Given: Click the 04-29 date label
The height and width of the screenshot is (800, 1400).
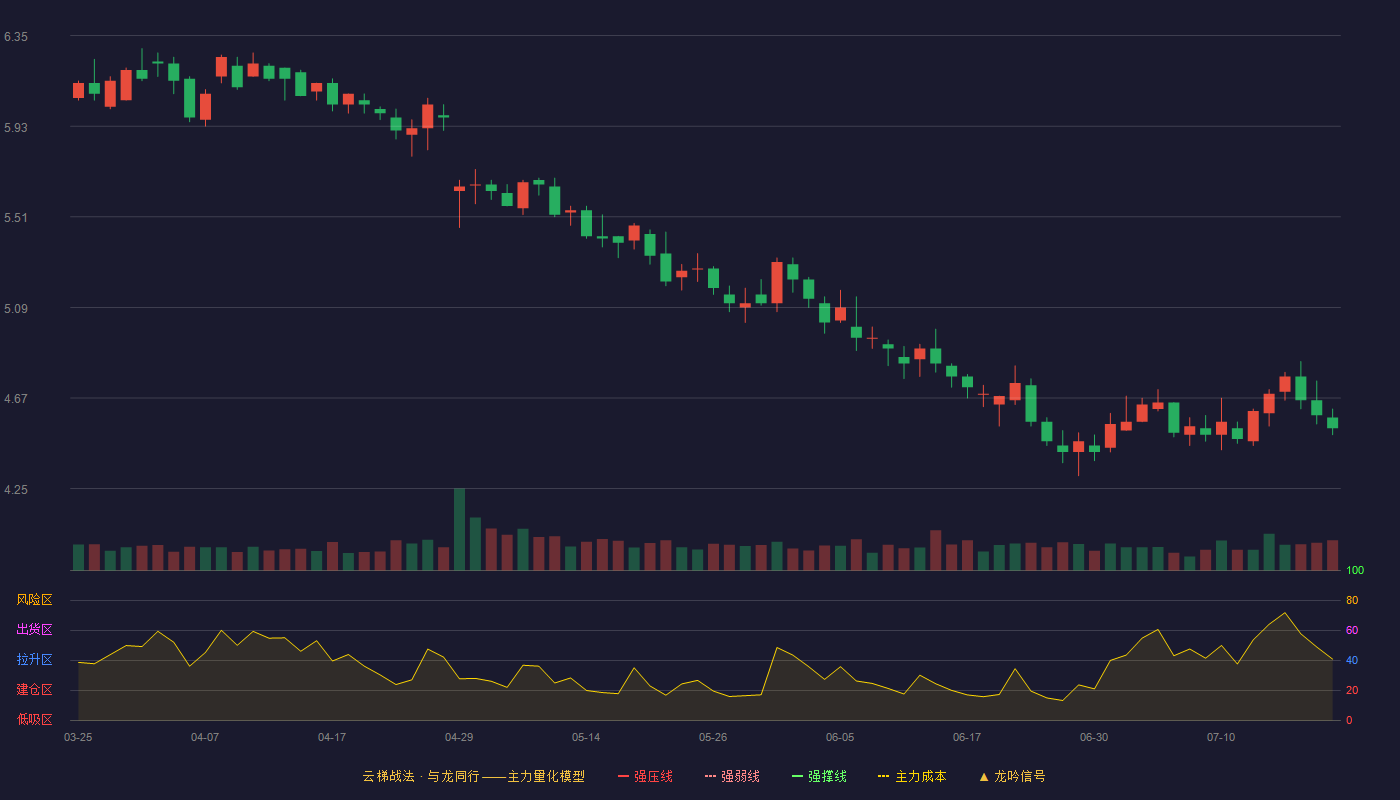Looking at the screenshot, I should [x=459, y=737].
